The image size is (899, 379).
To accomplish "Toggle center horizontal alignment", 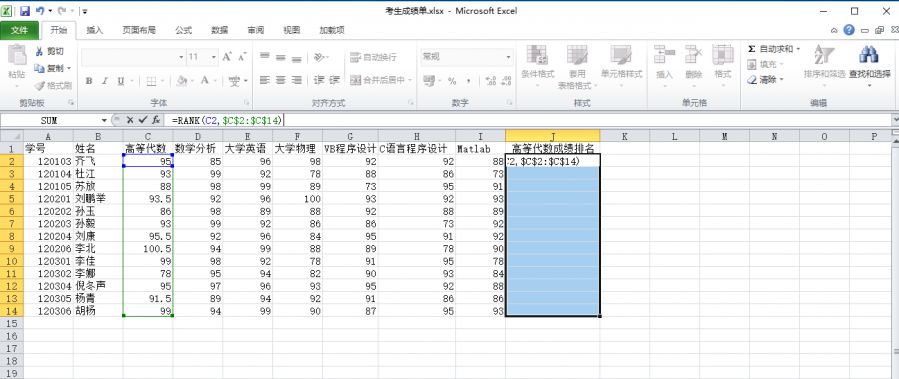I will pyautogui.click(x=280, y=80).
